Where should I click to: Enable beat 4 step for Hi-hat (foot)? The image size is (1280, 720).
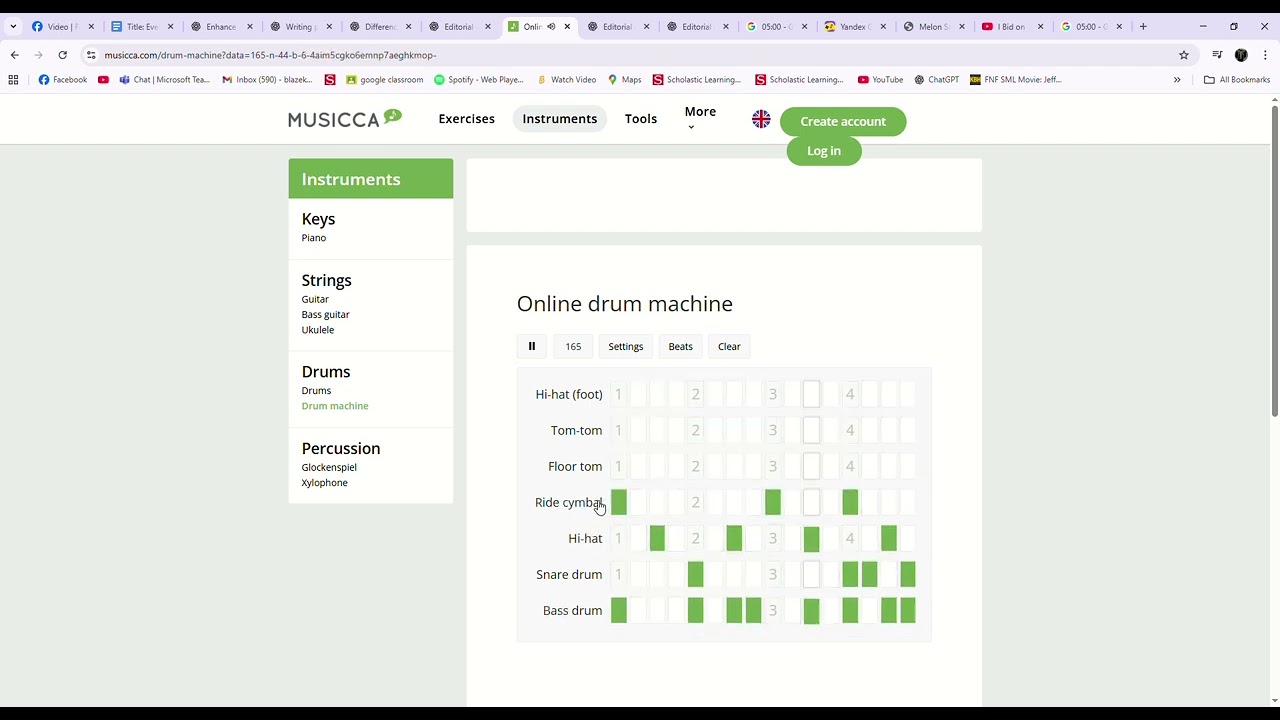850,394
